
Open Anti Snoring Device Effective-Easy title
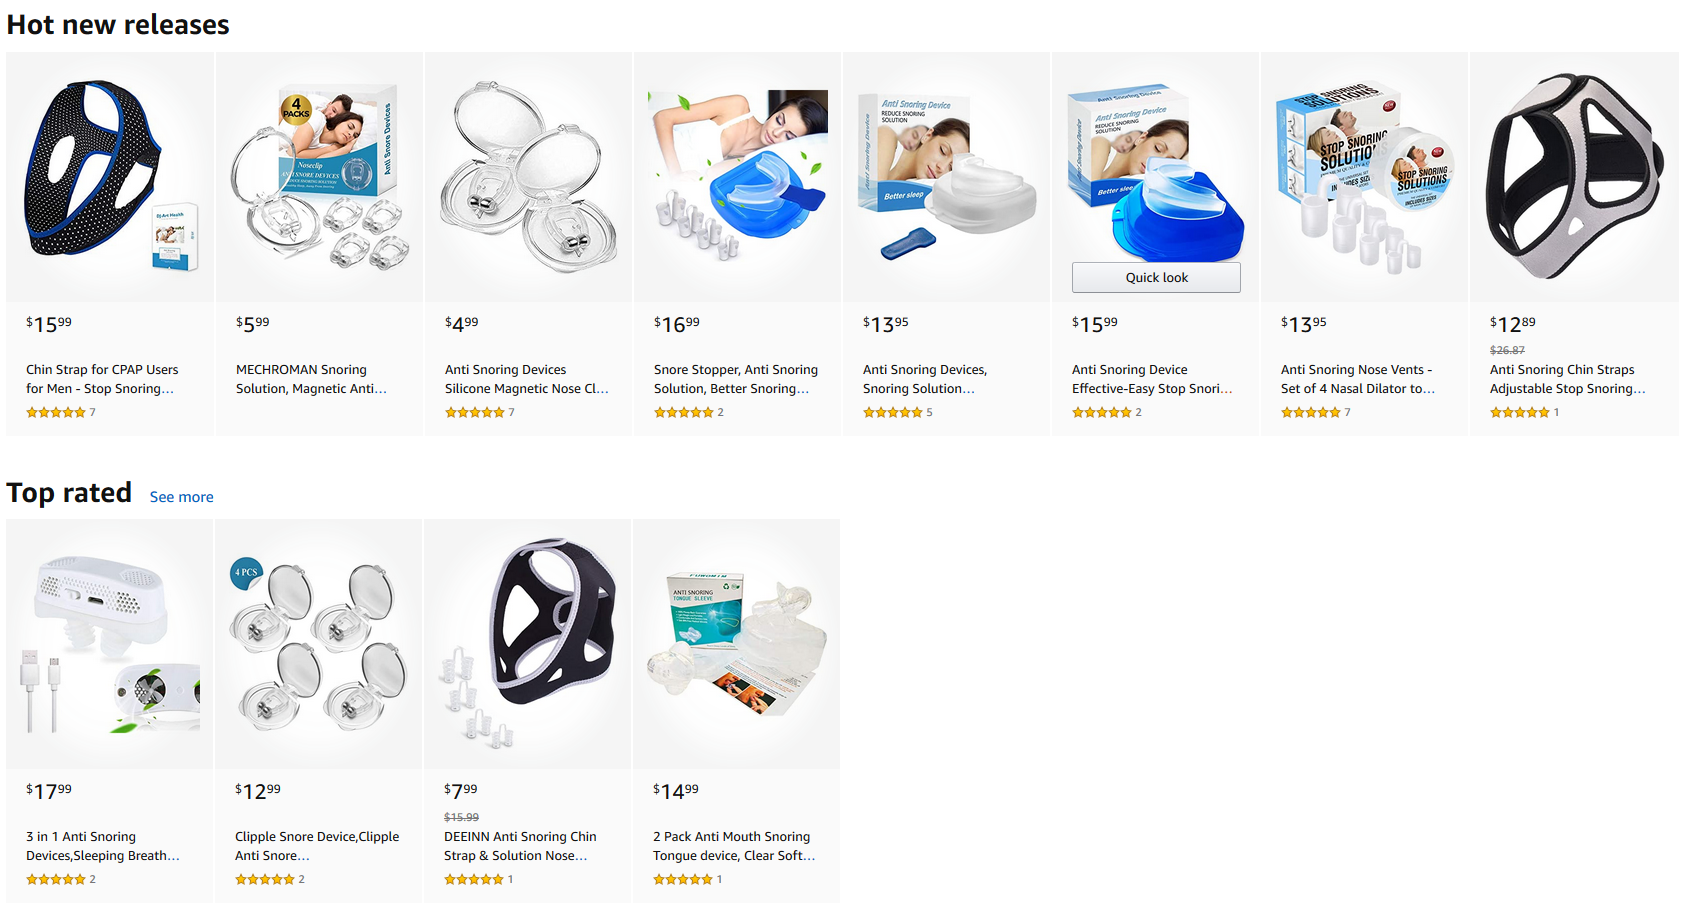click(1152, 379)
